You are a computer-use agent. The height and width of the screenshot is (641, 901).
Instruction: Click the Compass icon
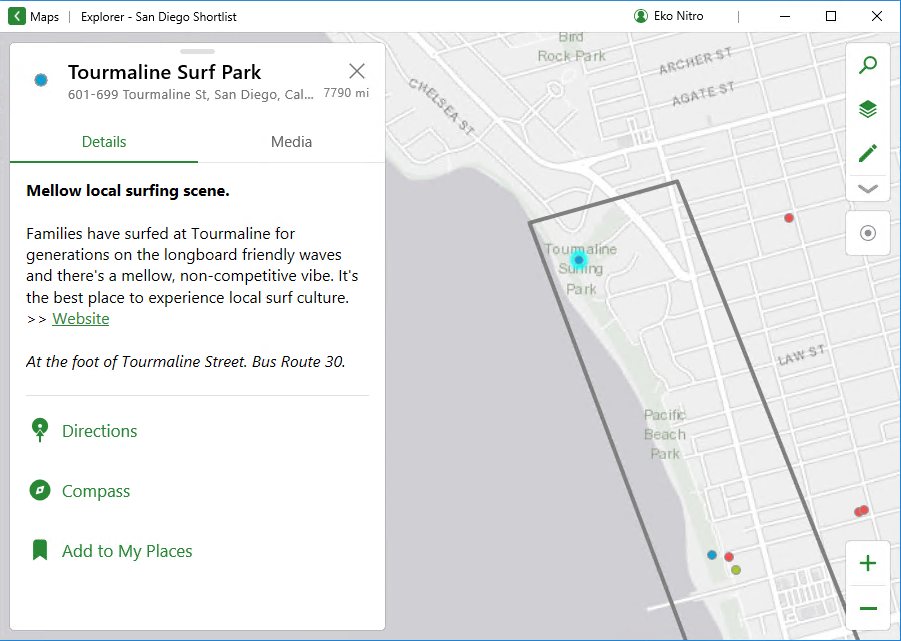(40, 491)
